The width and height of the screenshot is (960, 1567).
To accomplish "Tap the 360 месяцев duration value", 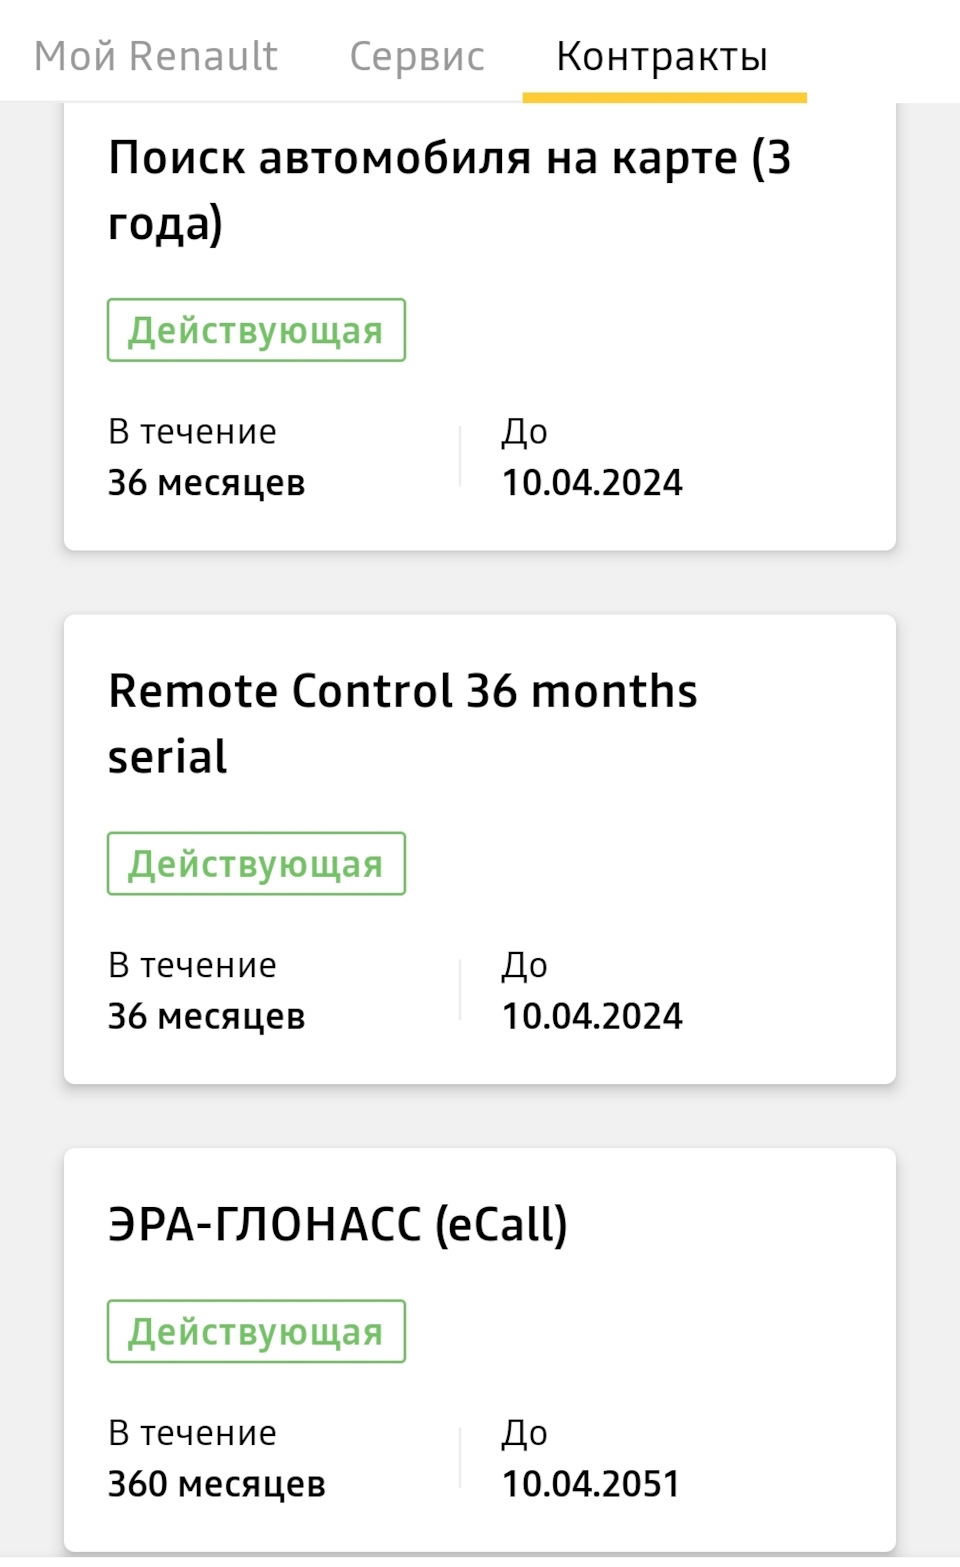I will click(216, 1484).
